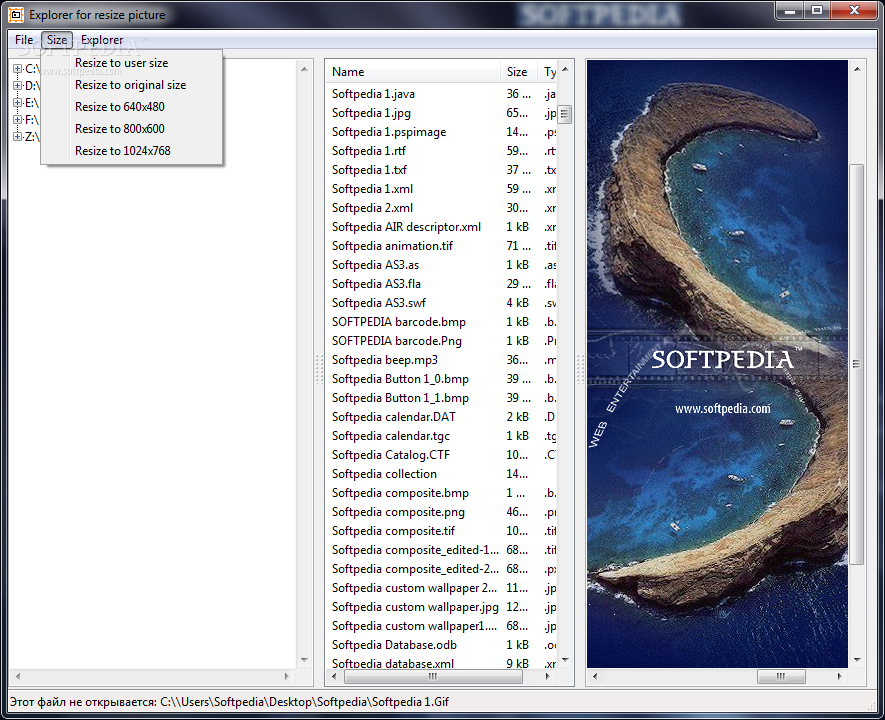885x720 pixels.
Task: Select file Softpedia AS3.swf
Action: pyautogui.click(x=379, y=303)
